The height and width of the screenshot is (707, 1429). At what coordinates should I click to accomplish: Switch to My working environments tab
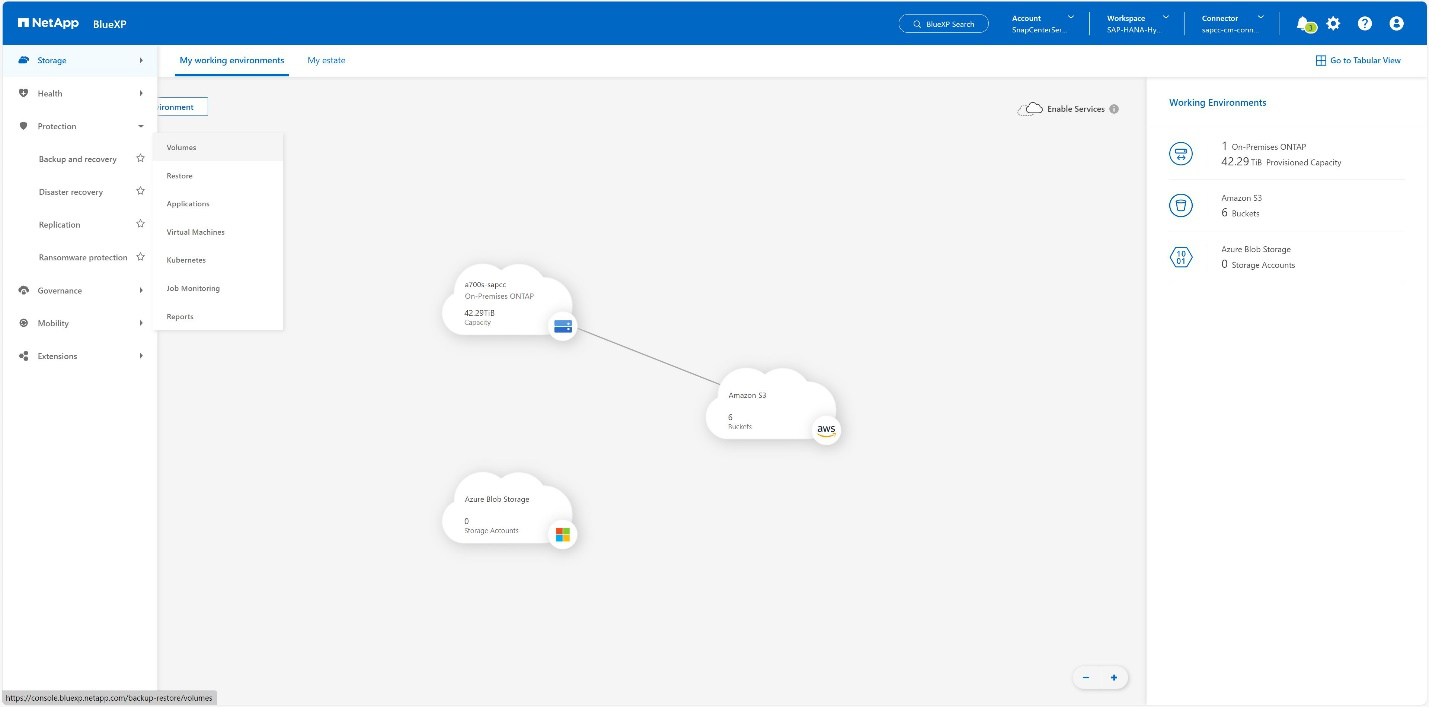(232, 60)
